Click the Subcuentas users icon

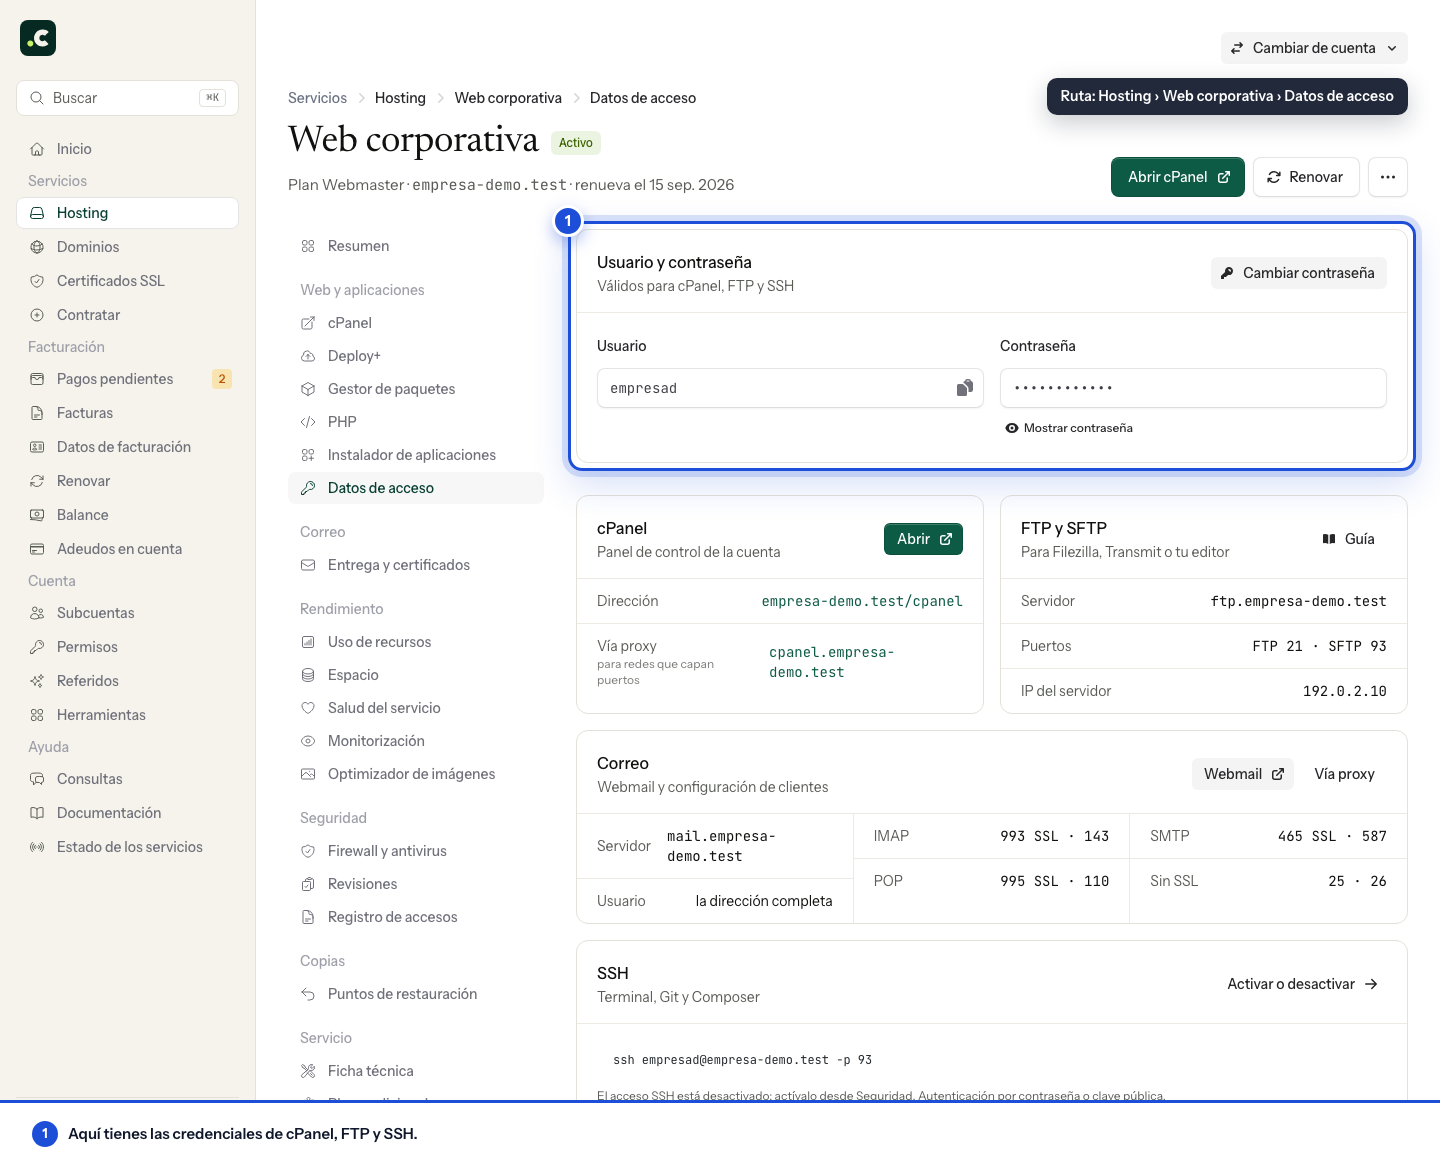click(37, 613)
